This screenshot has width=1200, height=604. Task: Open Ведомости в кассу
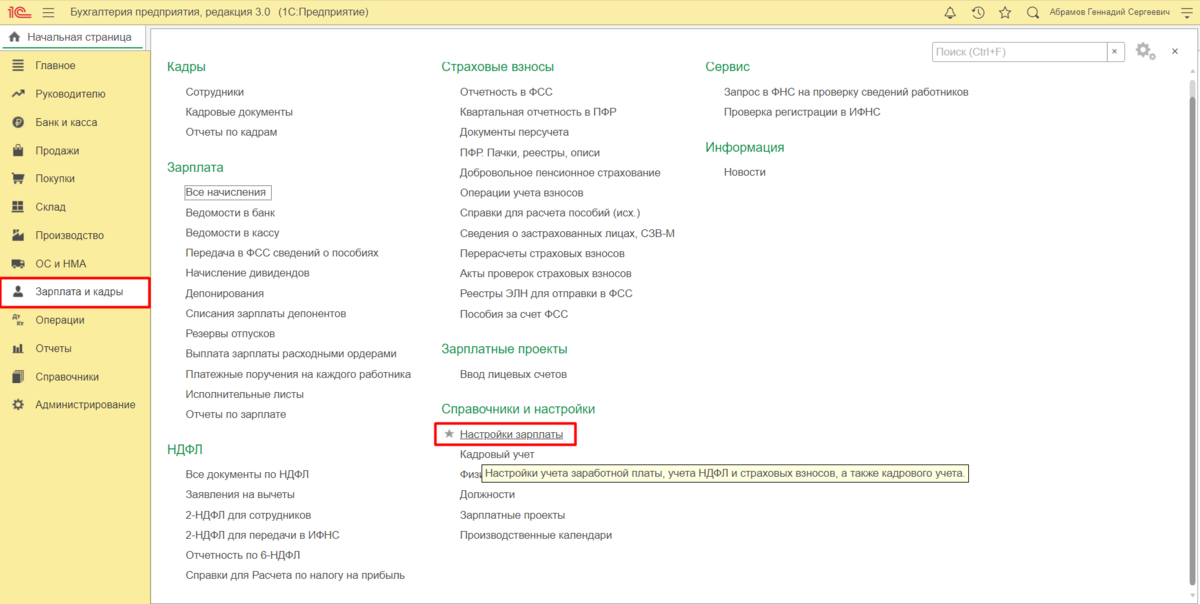[232, 233]
